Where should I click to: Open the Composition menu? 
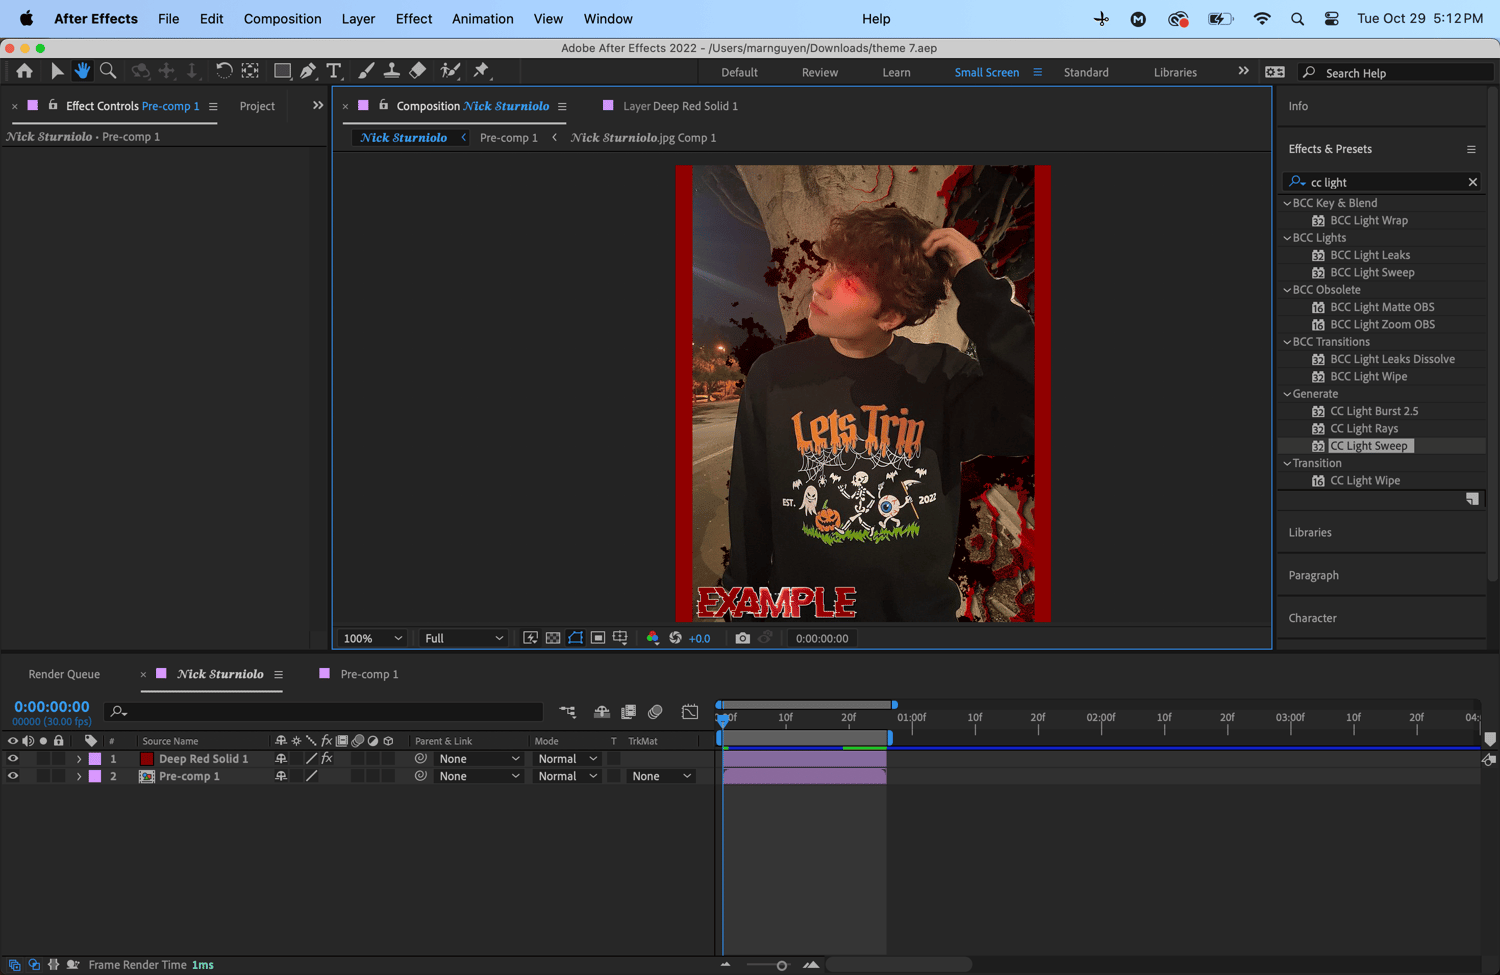click(282, 19)
